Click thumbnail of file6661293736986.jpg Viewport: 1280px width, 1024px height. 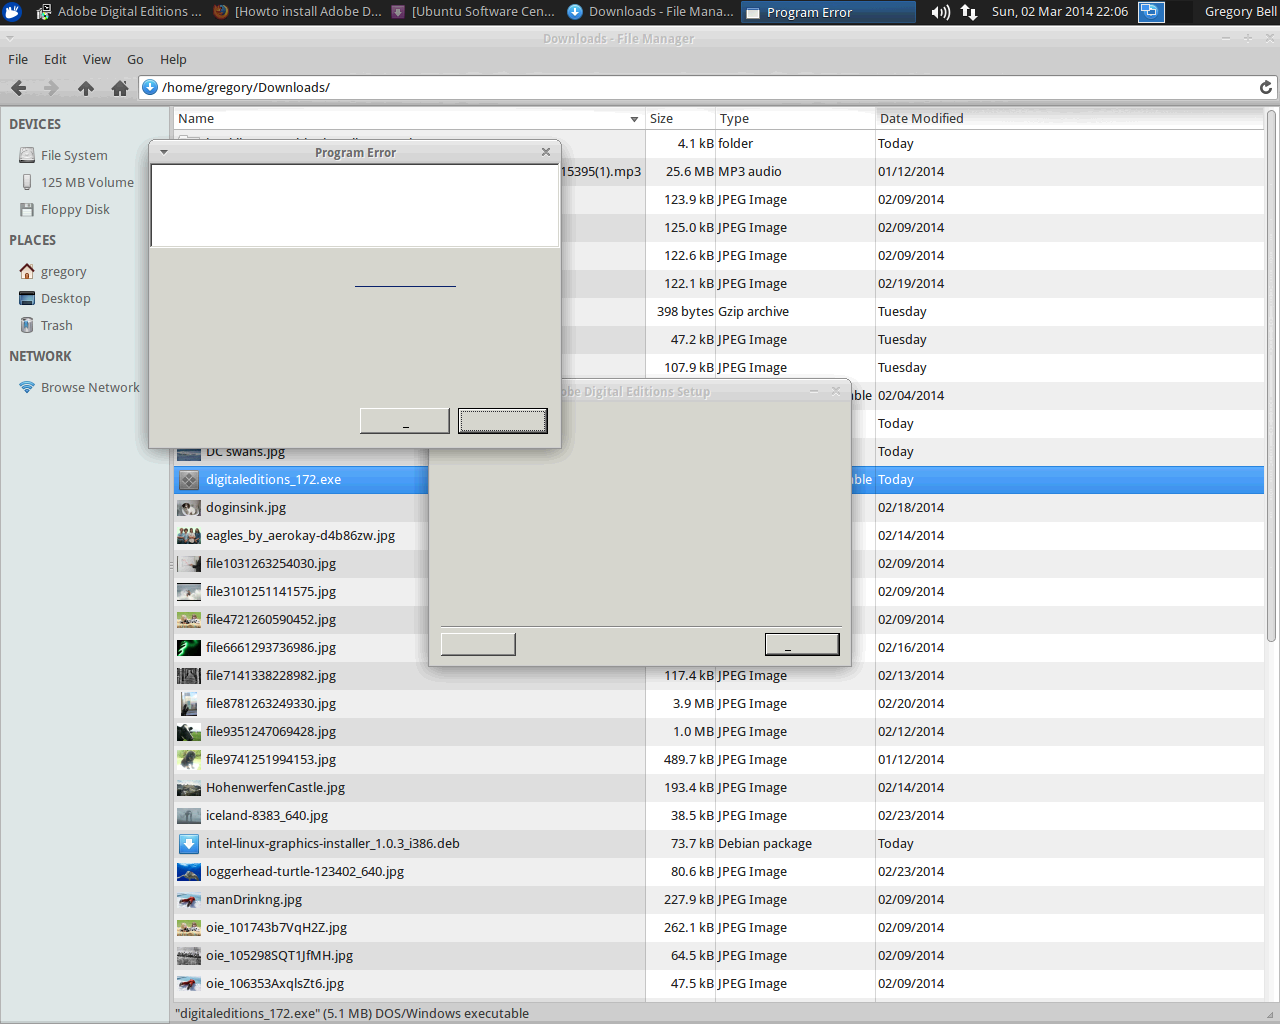189,648
